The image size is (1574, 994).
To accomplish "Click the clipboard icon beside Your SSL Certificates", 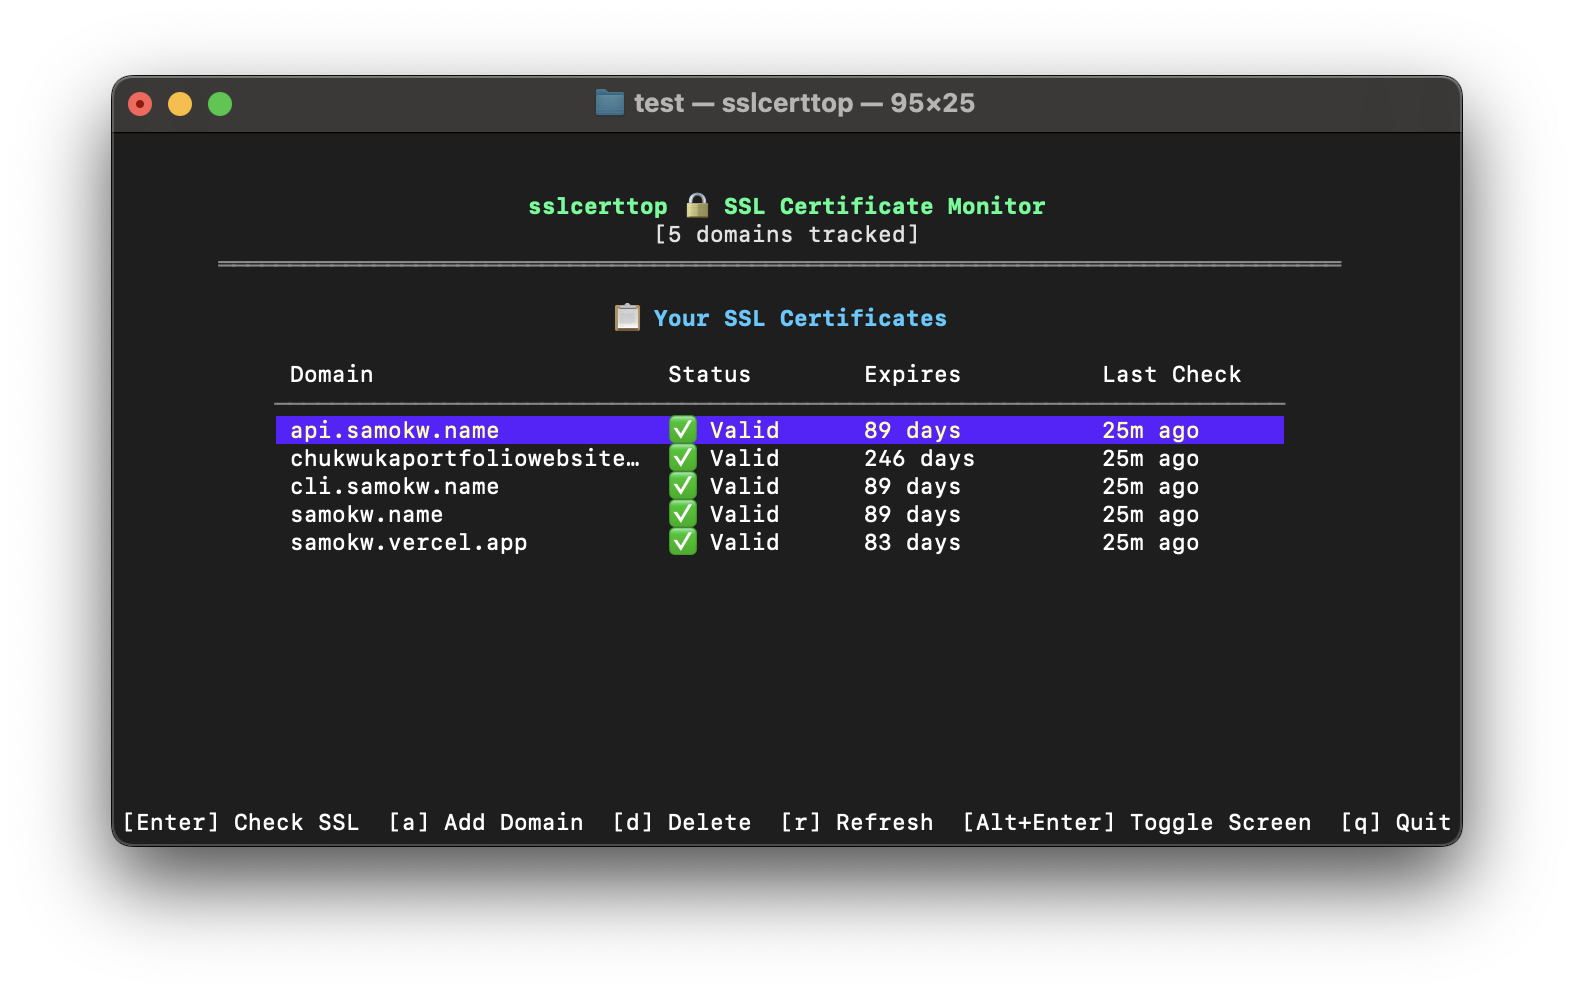I will point(627,317).
